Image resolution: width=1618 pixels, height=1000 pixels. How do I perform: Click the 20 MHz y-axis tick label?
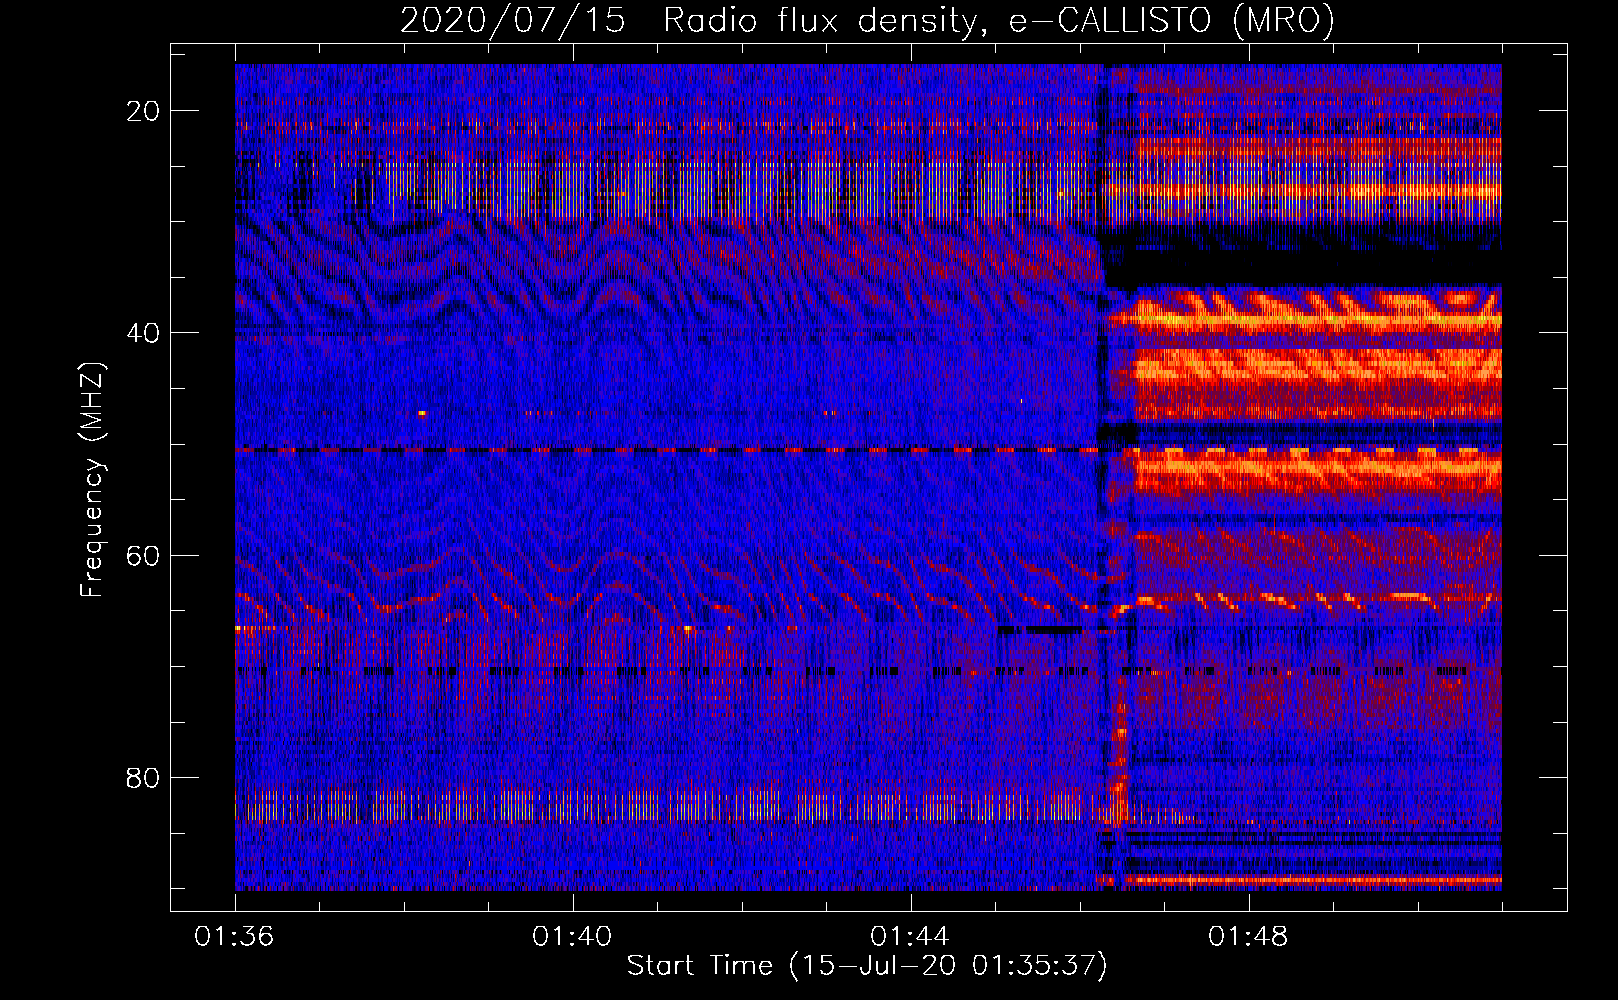pyautogui.click(x=144, y=111)
